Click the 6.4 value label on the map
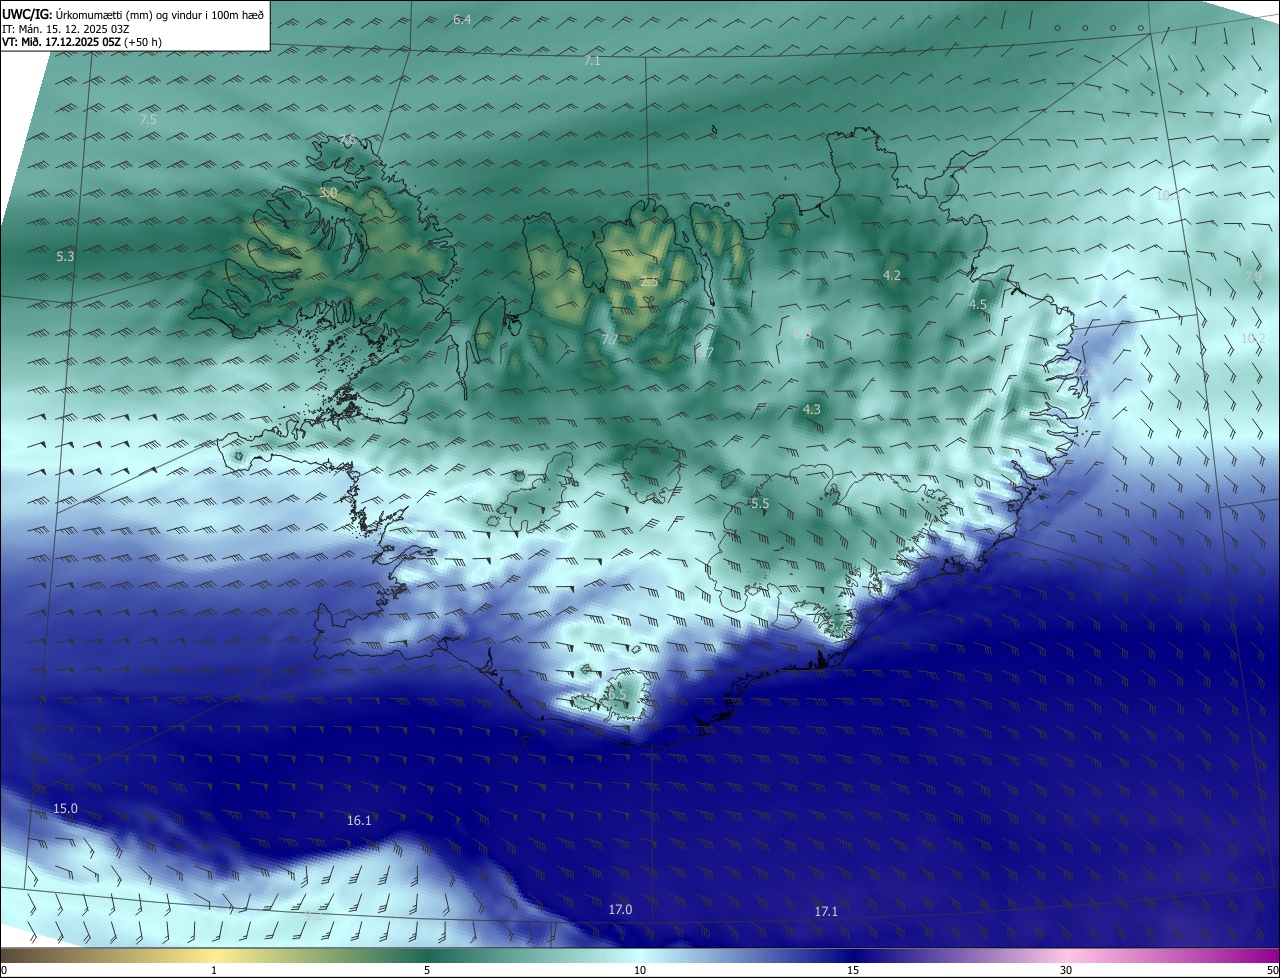 click(462, 20)
